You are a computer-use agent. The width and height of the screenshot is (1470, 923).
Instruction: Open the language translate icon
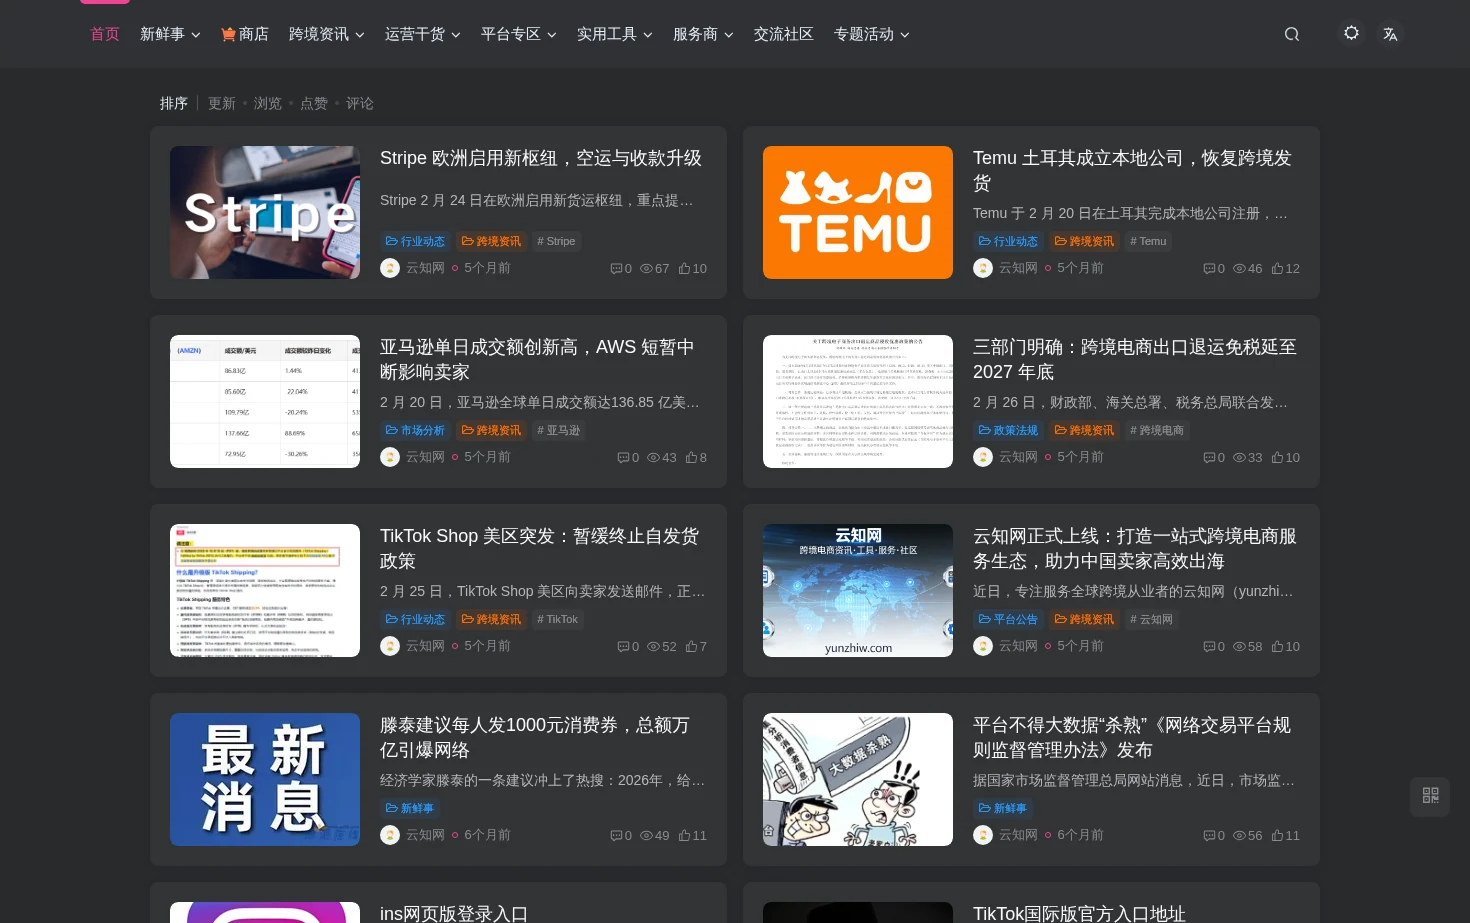click(x=1390, y=34)
